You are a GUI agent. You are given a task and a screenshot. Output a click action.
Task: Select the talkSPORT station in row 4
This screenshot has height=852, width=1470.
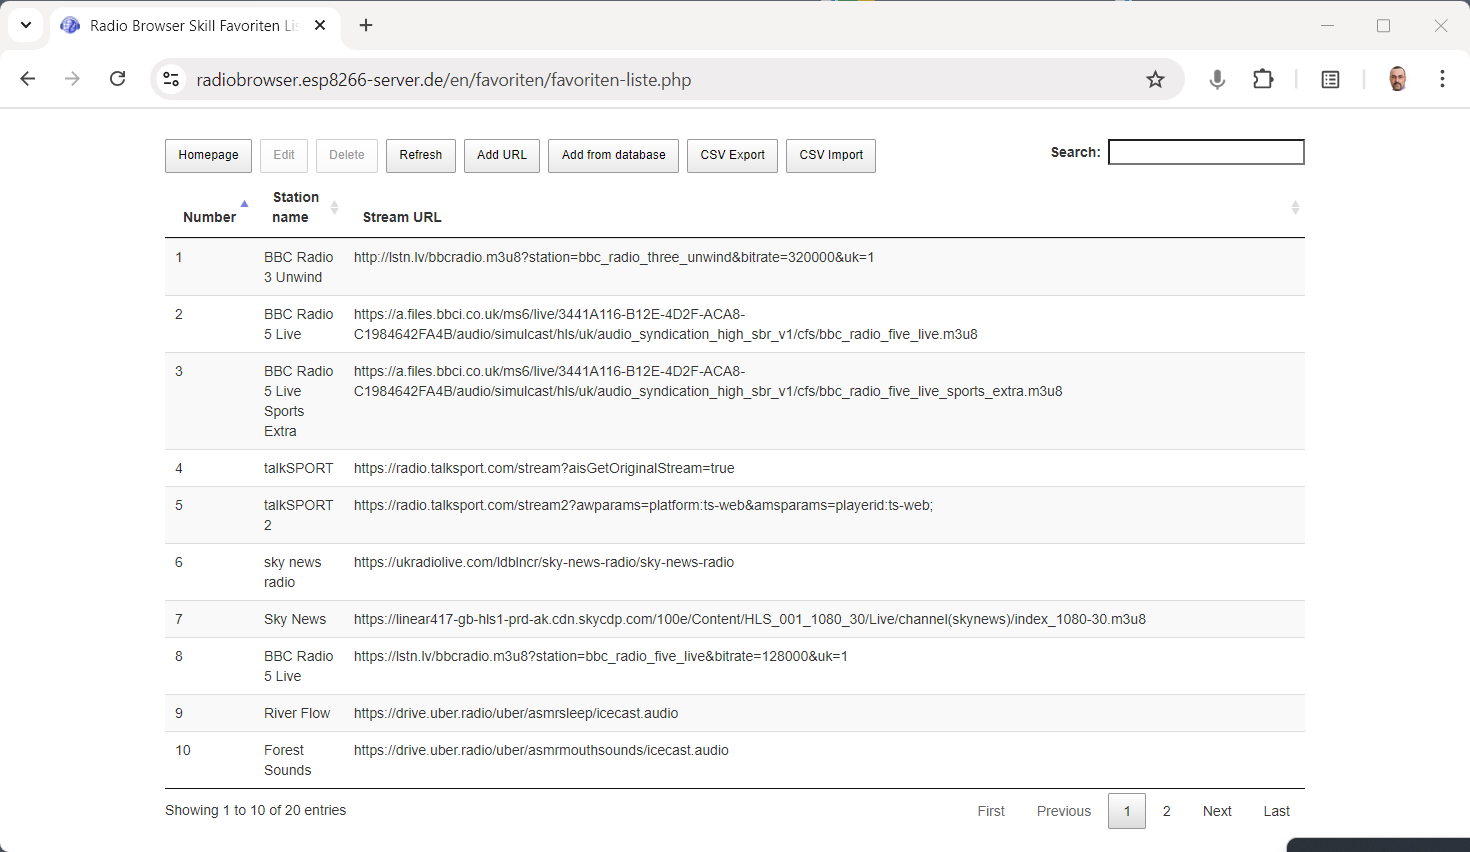point(298,468)
